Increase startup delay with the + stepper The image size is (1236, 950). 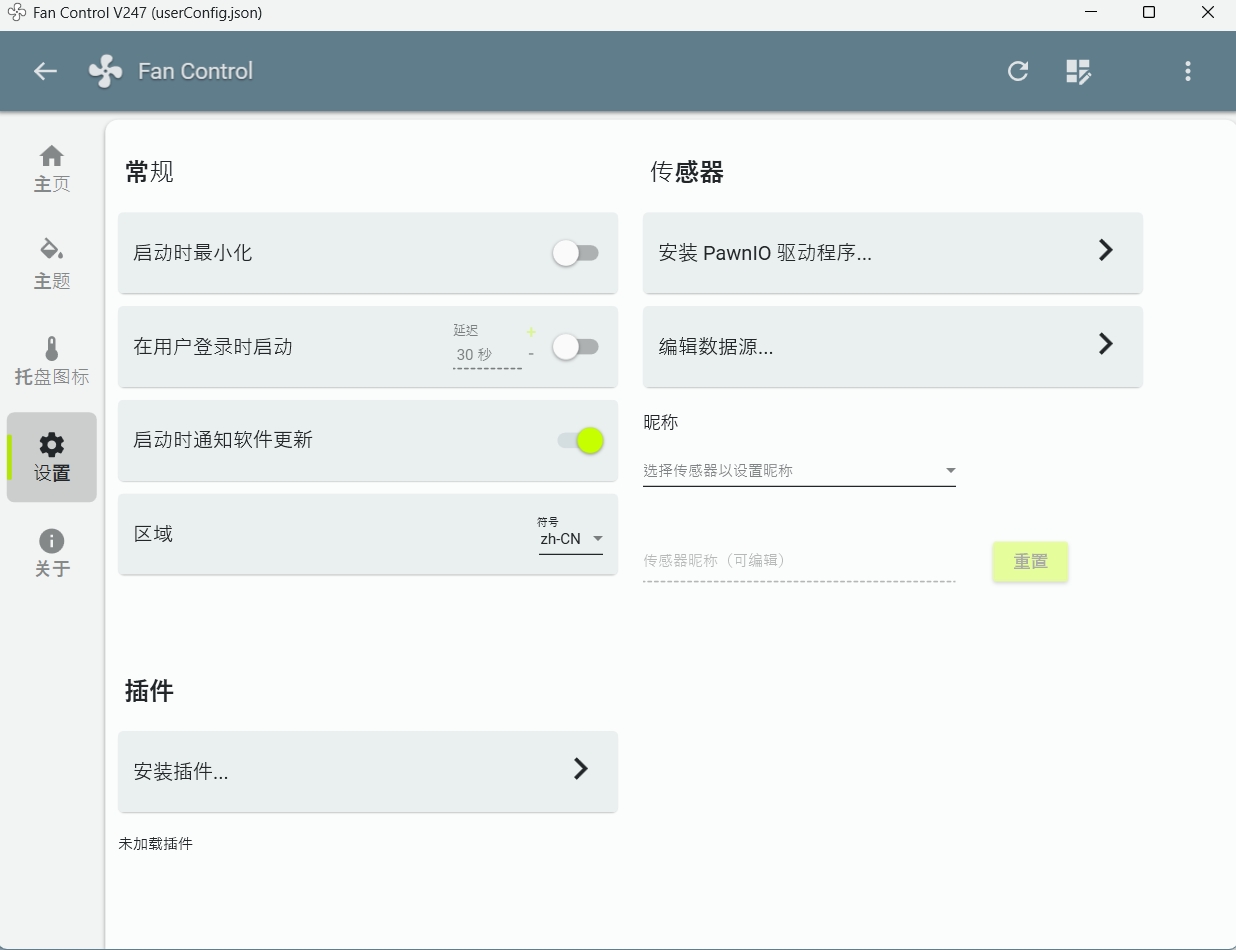[531, 331]
